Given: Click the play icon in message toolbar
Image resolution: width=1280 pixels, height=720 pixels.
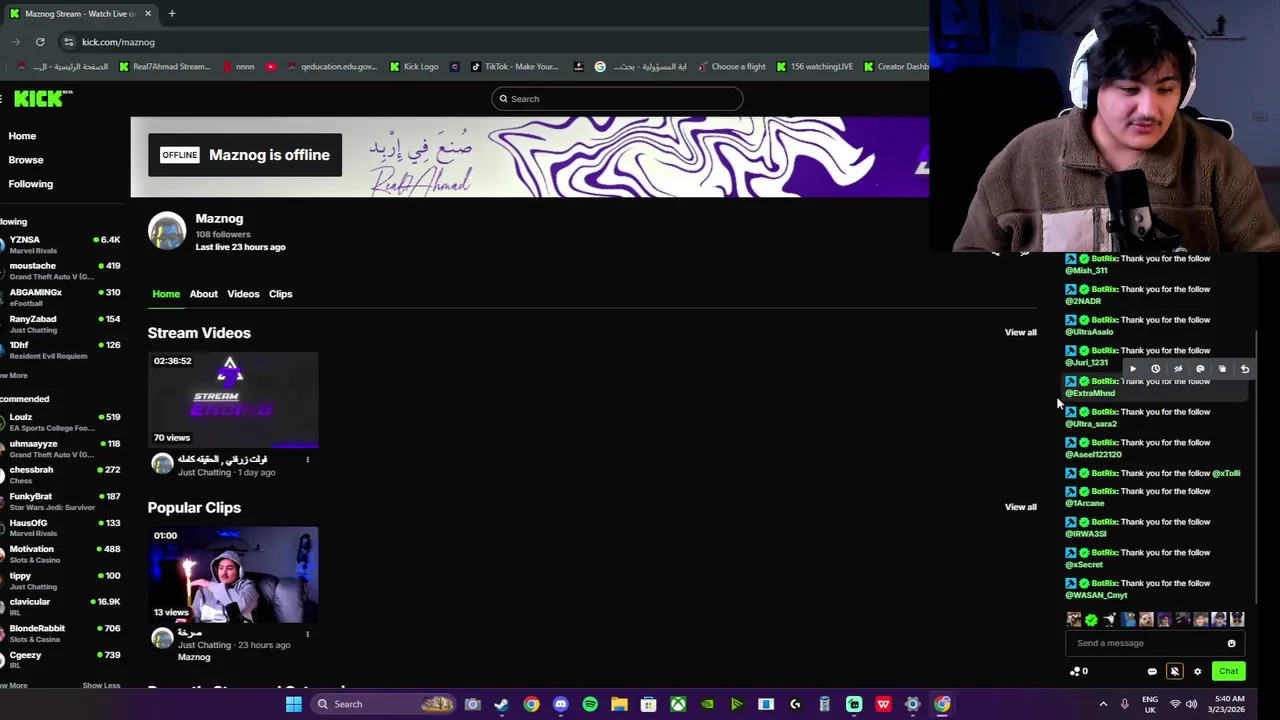Looking at the screenshot, I should pos(1133,369).
